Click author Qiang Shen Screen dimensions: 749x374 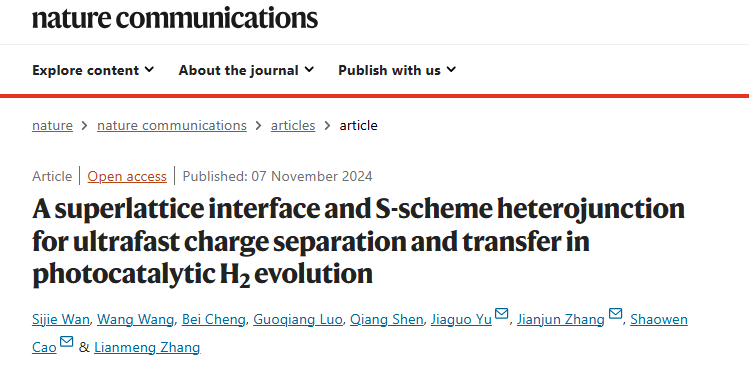pyautogui.click(x=386, y=320)
